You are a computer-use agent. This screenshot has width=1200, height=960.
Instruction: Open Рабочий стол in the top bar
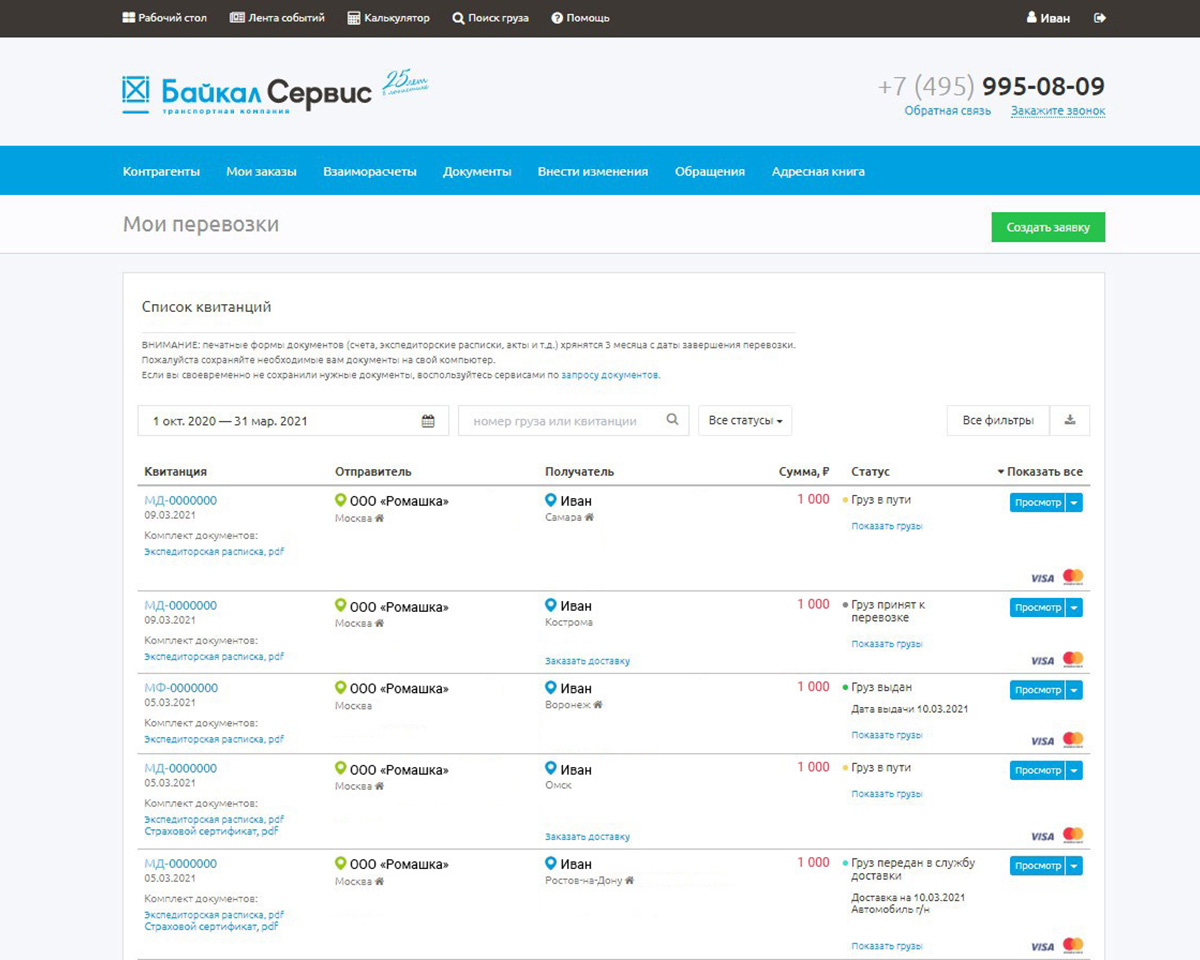click(164, 18)
